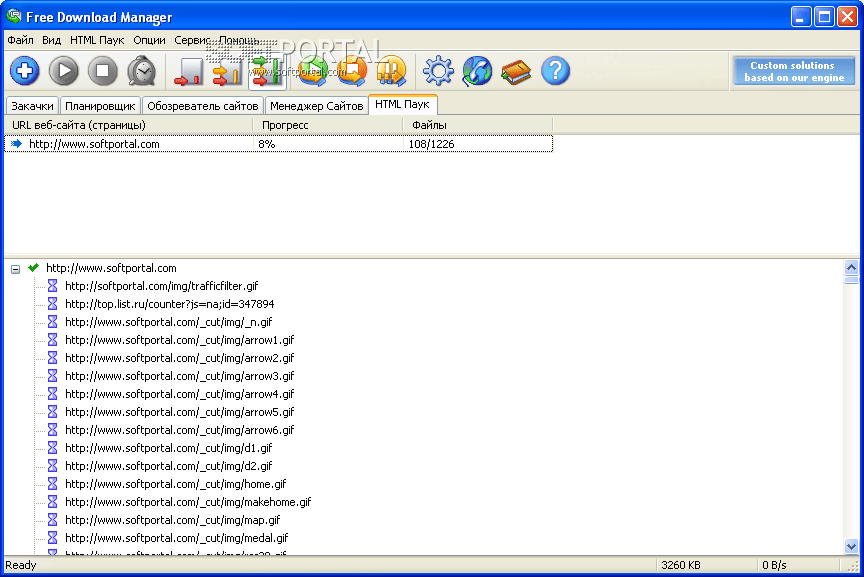Image resolution: width=864 pixels, height=577 pixels.
Task: Collapse the http://www.softportal.com tree node
Action: [15, 269]
